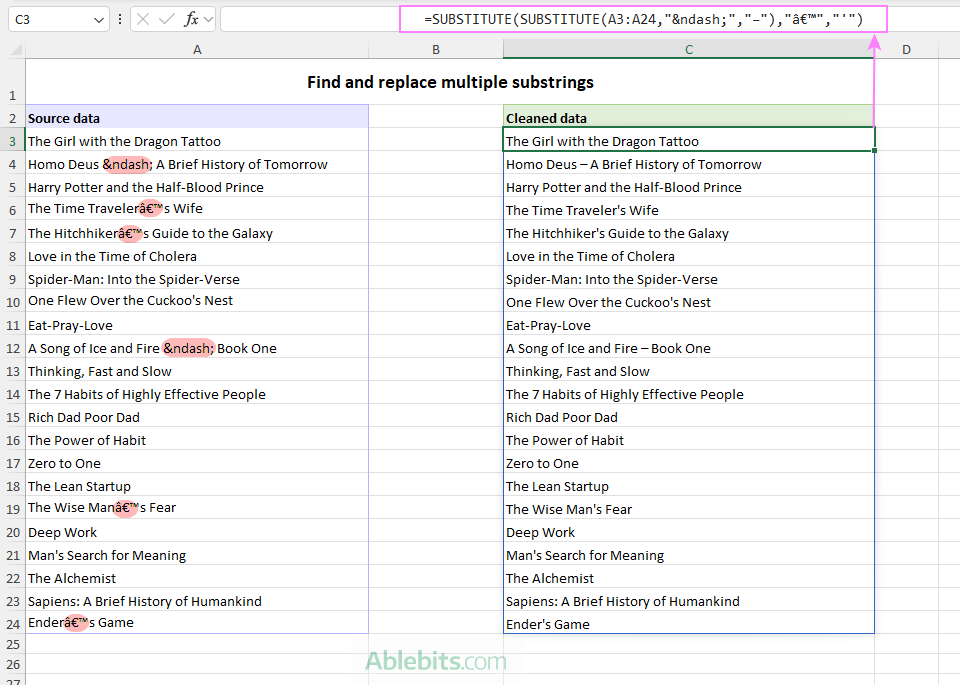
Task: Click source cell 'Man's Search for Meaning'
Action: click(197, 554)
